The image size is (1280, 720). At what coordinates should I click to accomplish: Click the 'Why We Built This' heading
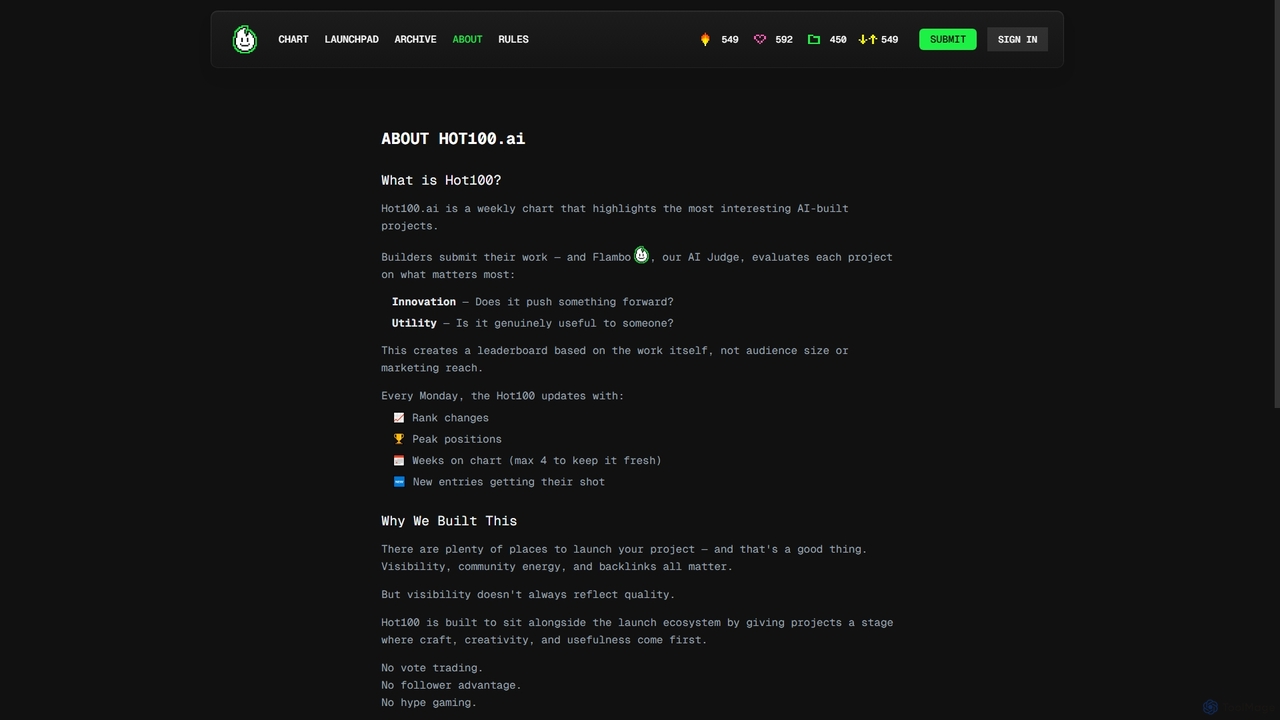[x=449, y=521]
